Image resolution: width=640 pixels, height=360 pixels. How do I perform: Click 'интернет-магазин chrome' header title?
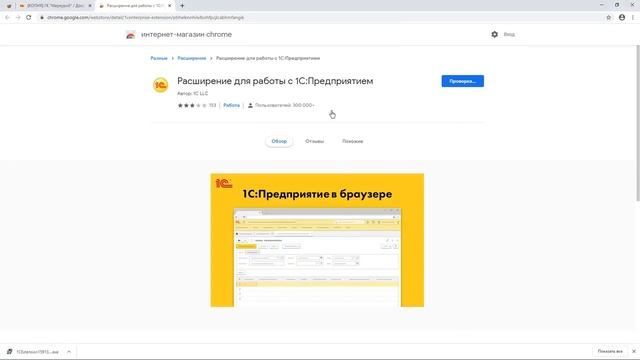click(186, 35)
